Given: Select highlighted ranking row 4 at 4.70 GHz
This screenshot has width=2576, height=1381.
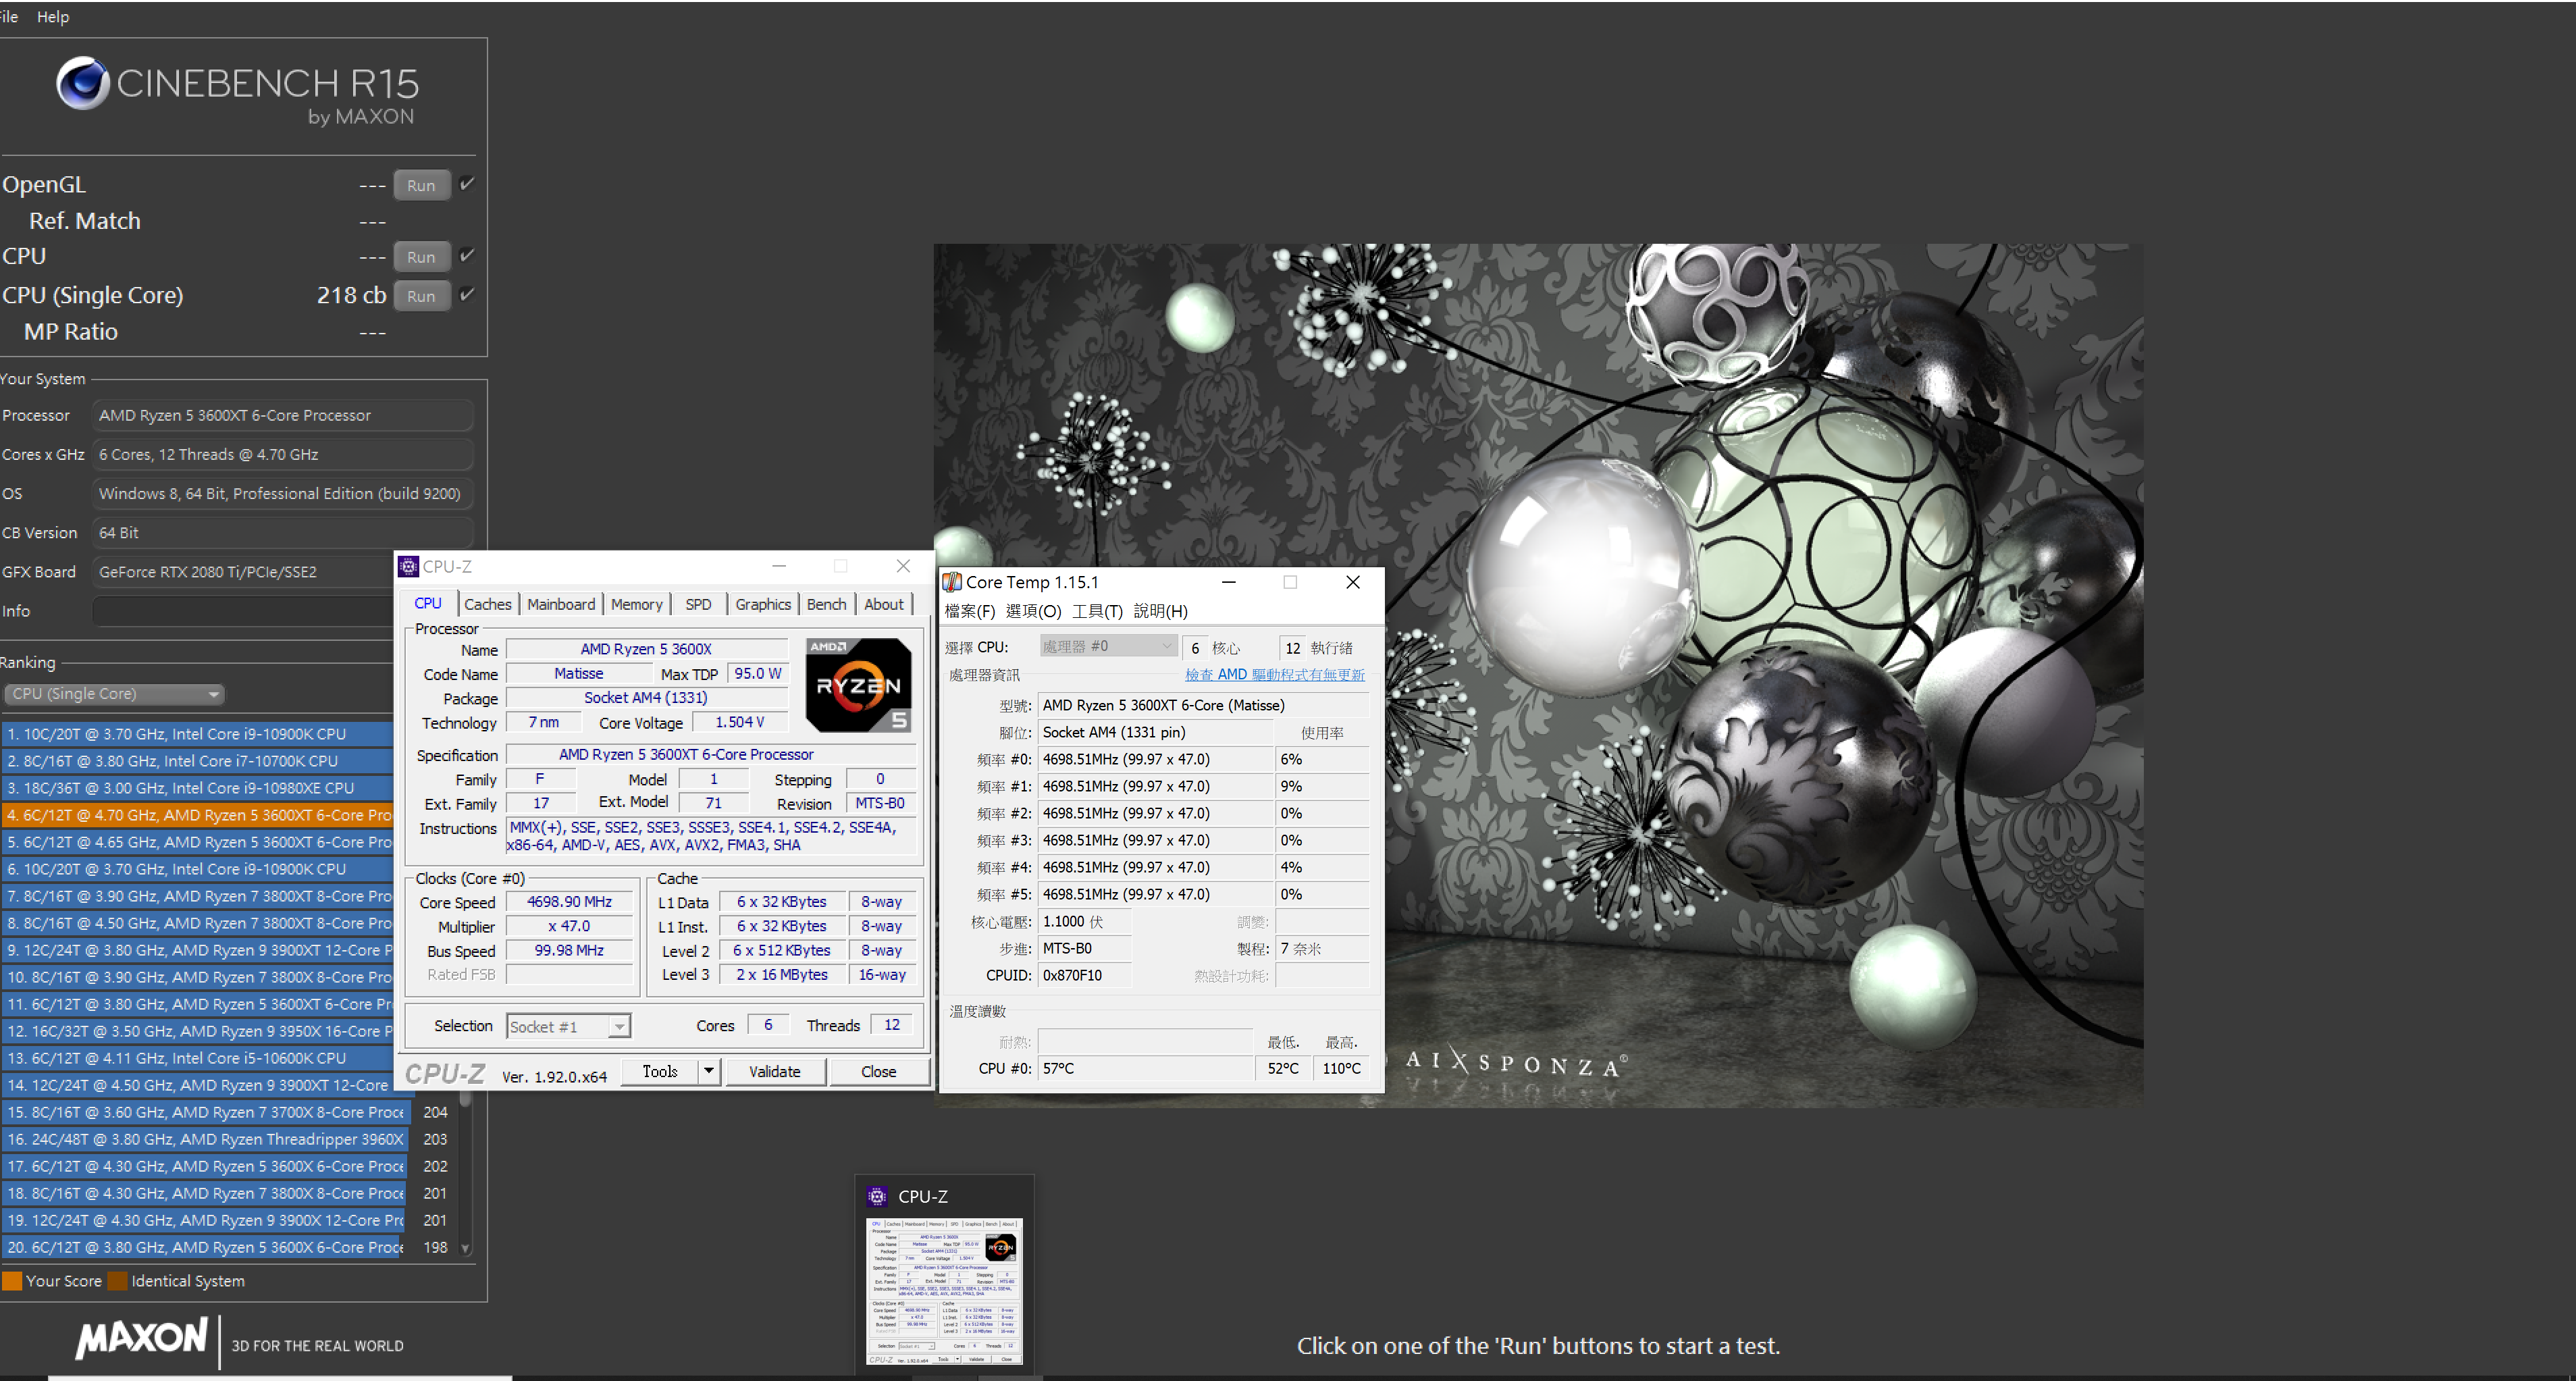Looking at the screenshot, I should (198, 815).
